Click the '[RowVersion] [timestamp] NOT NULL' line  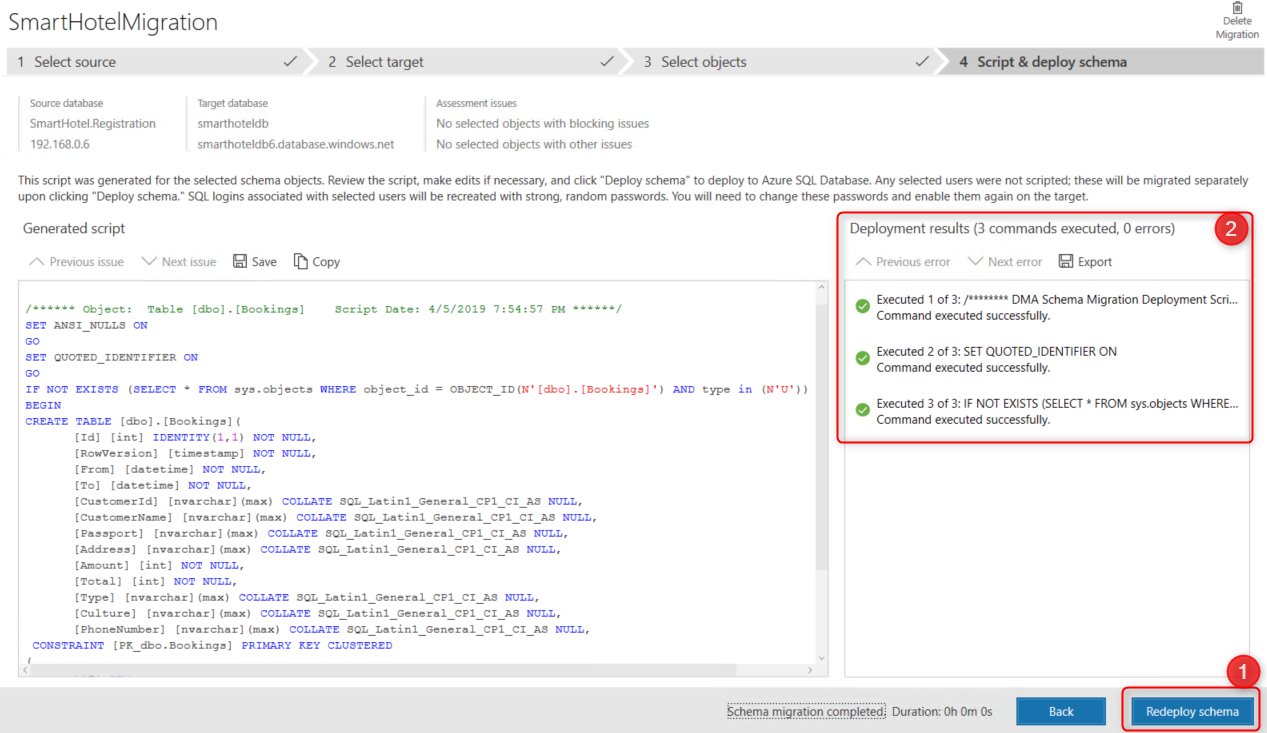(194, 453)
